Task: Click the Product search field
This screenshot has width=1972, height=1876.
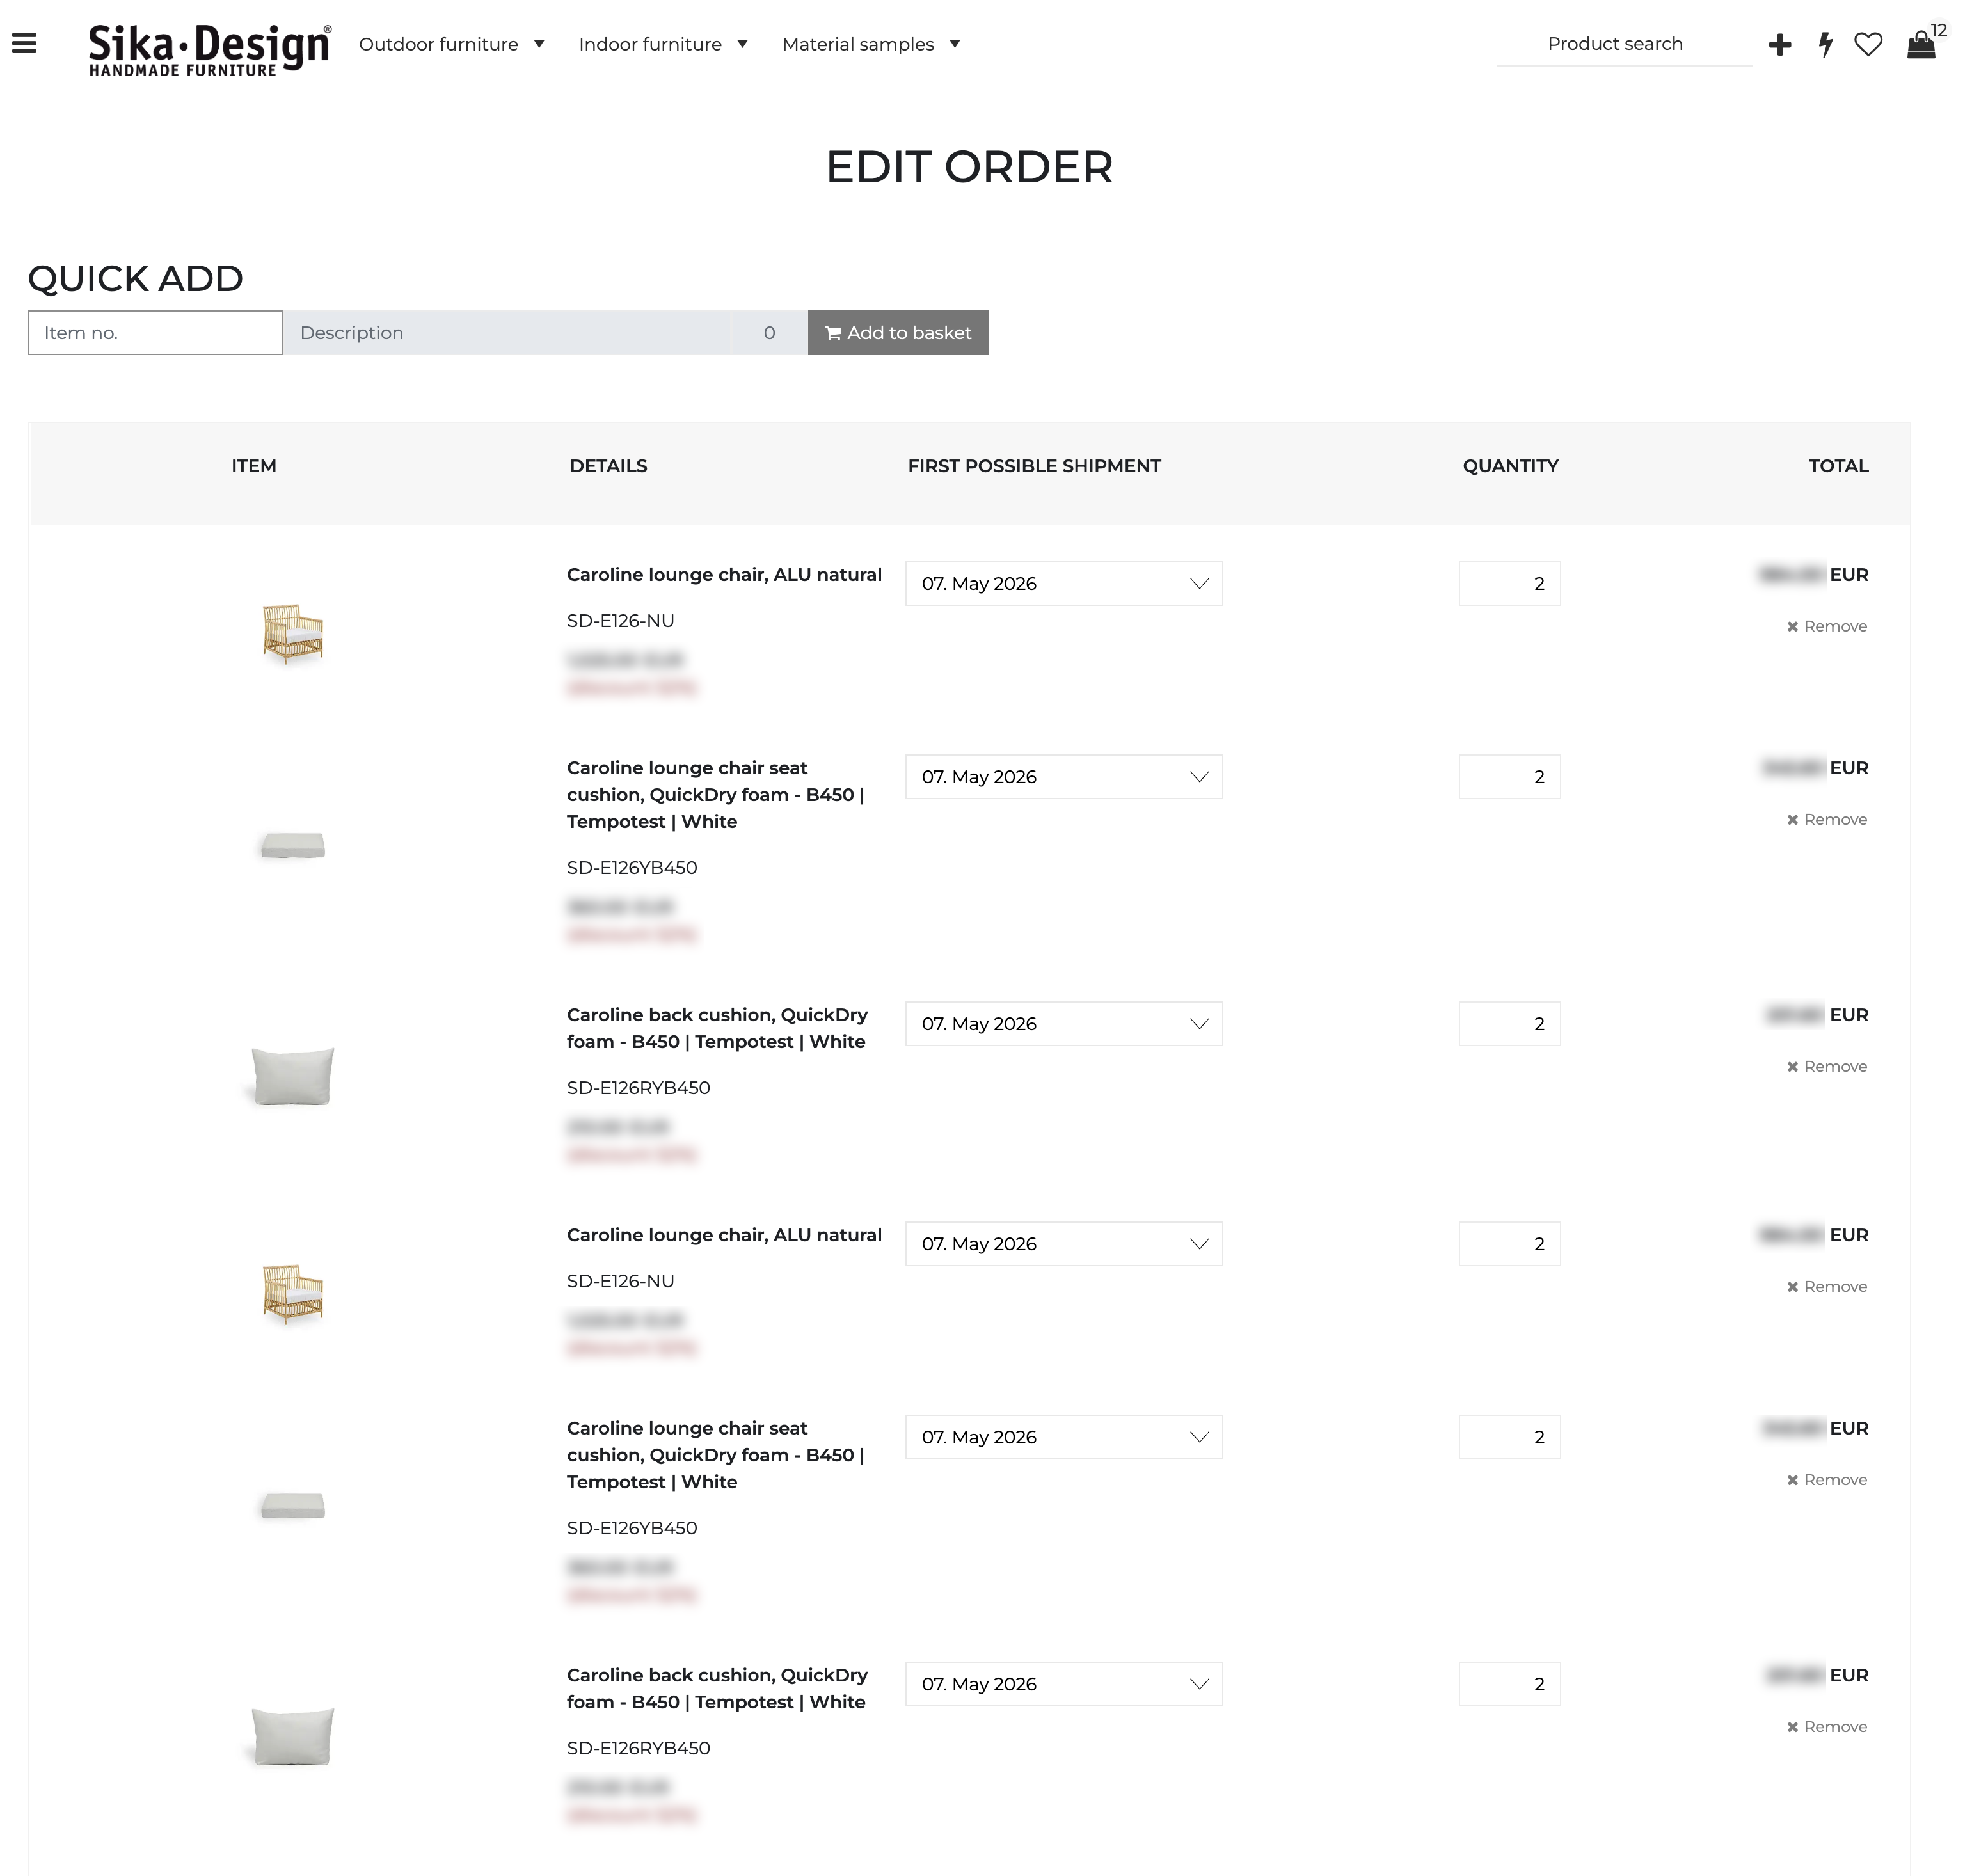Action: (1623, 44)
